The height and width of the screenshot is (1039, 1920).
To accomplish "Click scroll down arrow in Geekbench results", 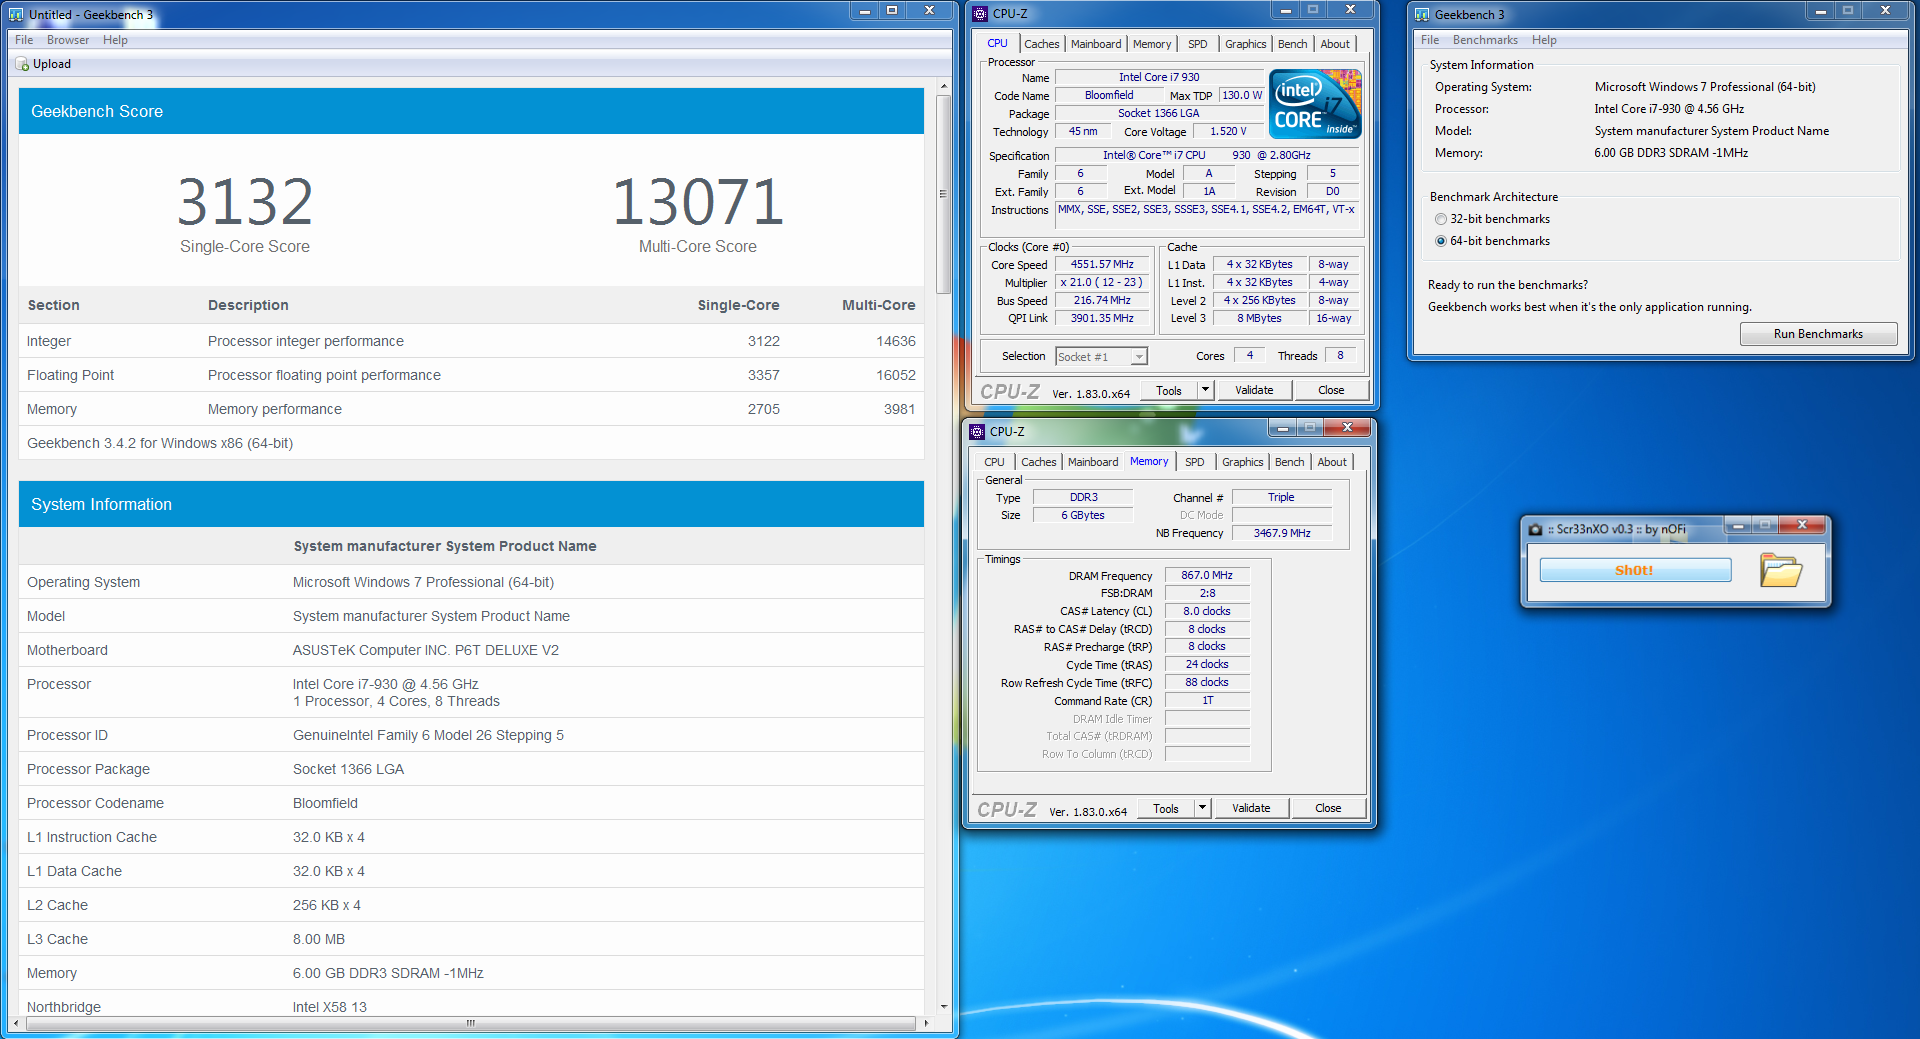I will [x=943, y=1007].
